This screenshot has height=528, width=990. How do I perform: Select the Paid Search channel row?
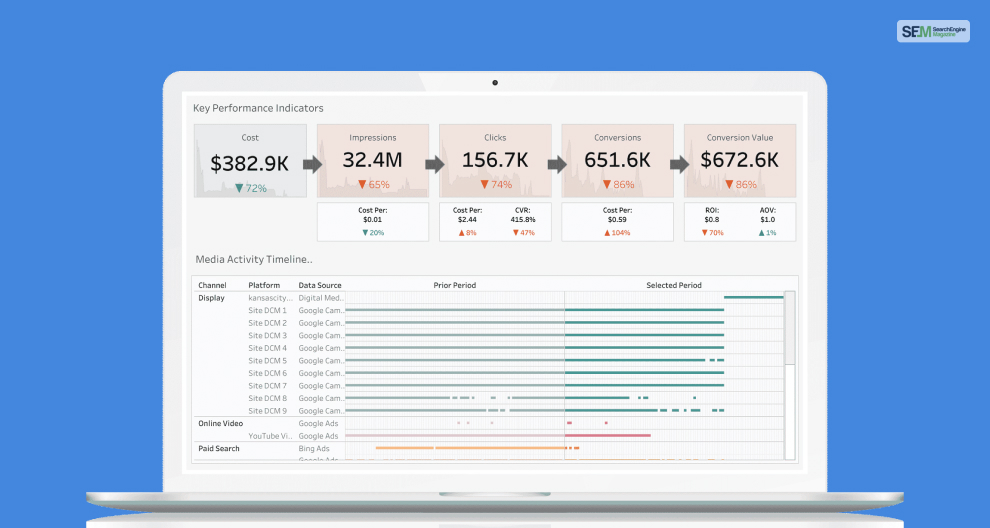(219, 448)
